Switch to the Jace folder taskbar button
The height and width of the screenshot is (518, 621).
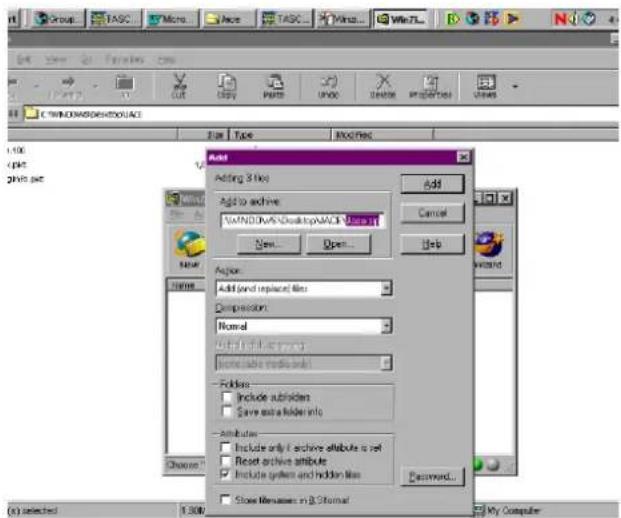pyautogui.click(x=227, y=19)
